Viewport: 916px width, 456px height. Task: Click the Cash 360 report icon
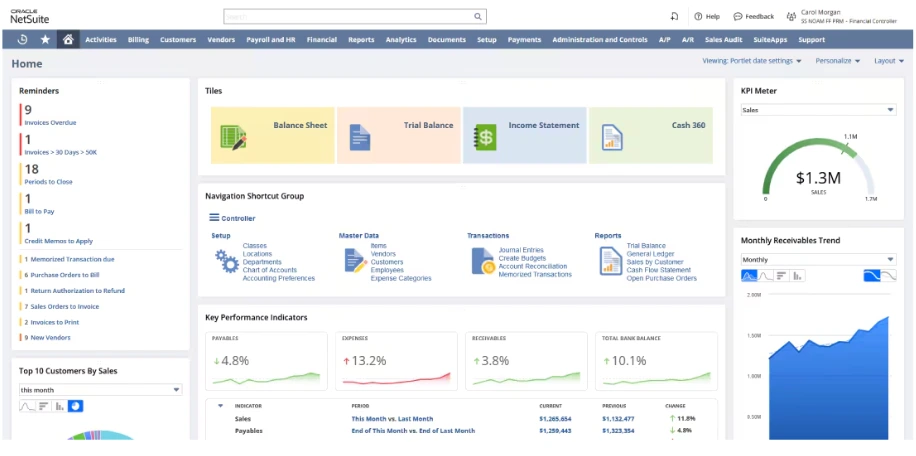(x=612, y=138)
